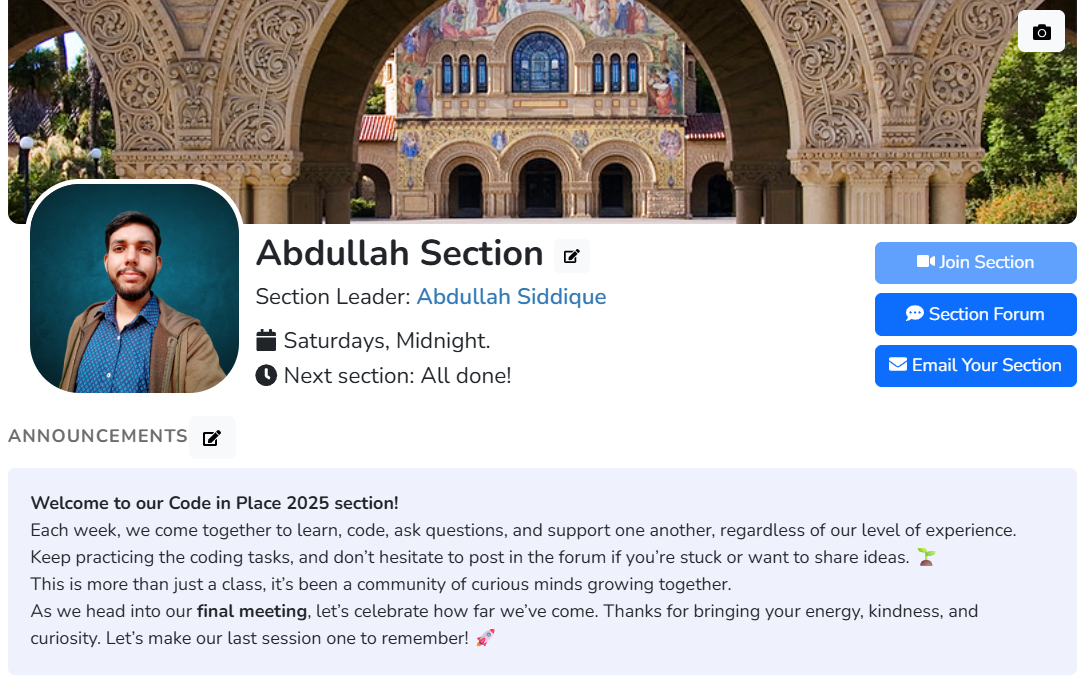Click the seedling emoji in the announcement
The width and height of the screenshot is (1079, 676).
(925, 557)
